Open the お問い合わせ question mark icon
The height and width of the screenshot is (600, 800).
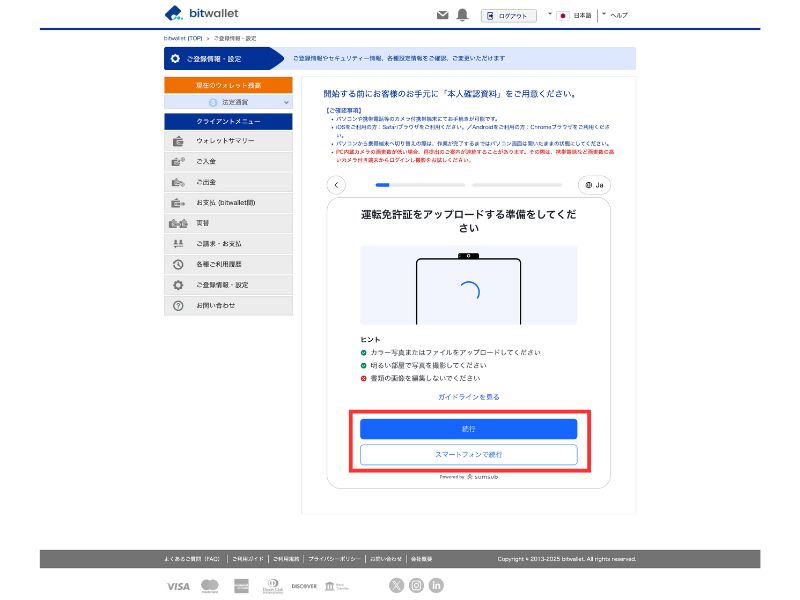[x=178, y=303]
